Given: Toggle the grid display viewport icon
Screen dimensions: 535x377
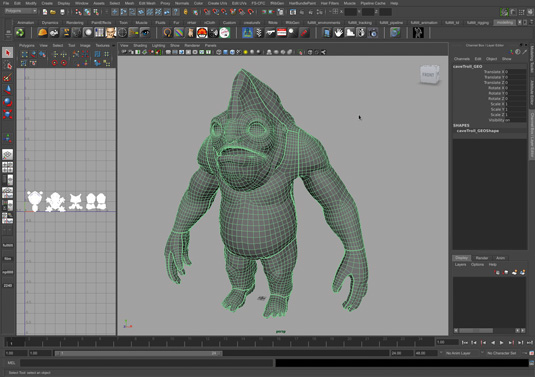Looking at the screenshot, I should tap(168, 52).
